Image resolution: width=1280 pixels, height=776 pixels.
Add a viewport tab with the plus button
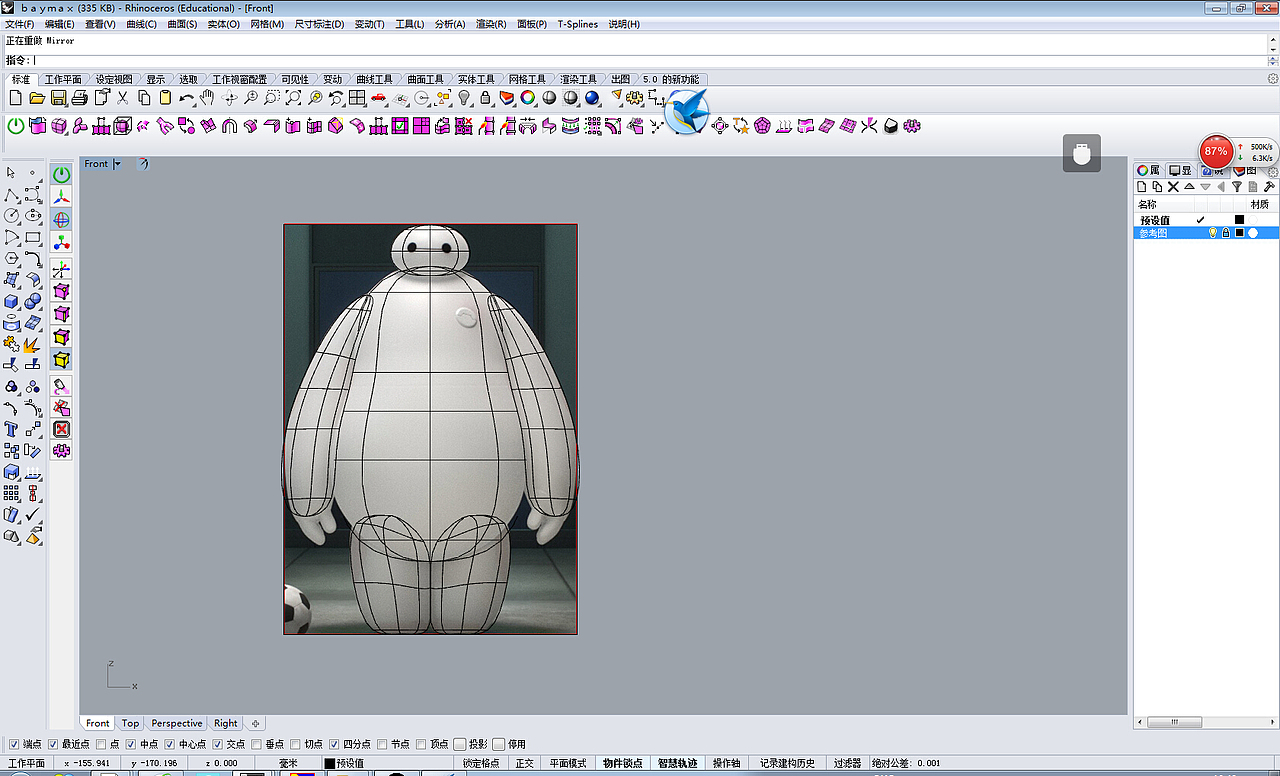[x=255, y=723]
